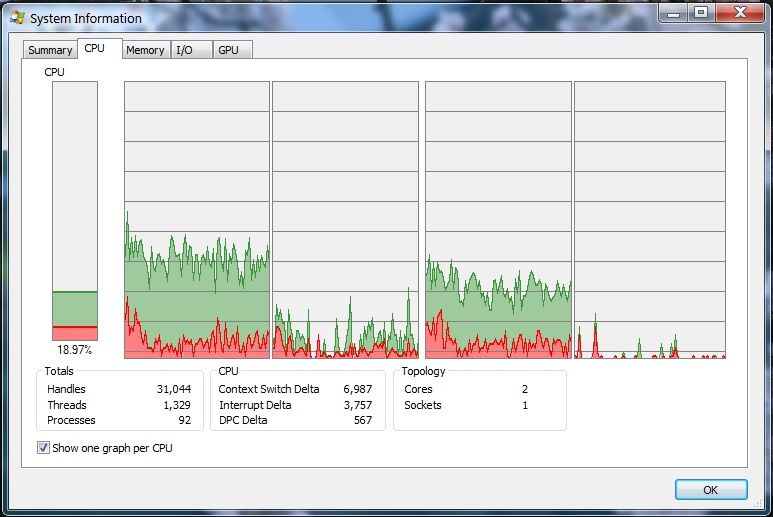Screen dimensions: 773x517
Task: Click the Context Switch Delta value 6,987
Action: [357, 389]
